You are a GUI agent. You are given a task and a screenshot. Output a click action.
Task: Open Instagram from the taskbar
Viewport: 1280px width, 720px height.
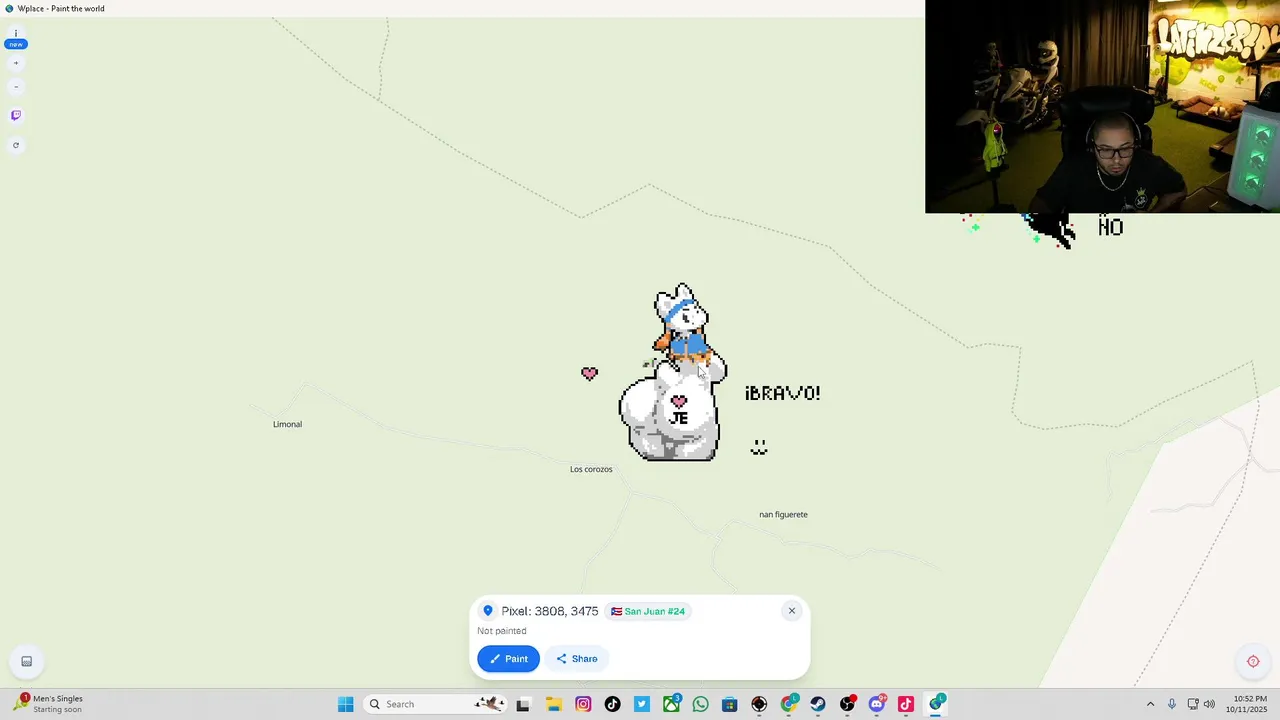pyautogui.click(x=583, y=704)
